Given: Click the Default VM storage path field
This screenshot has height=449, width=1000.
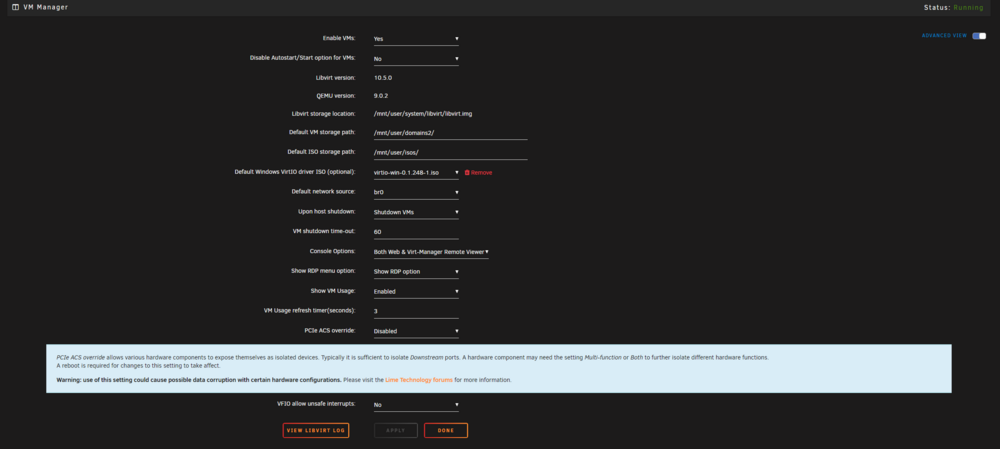Looking at the screenshot, I should coord(450,133).
